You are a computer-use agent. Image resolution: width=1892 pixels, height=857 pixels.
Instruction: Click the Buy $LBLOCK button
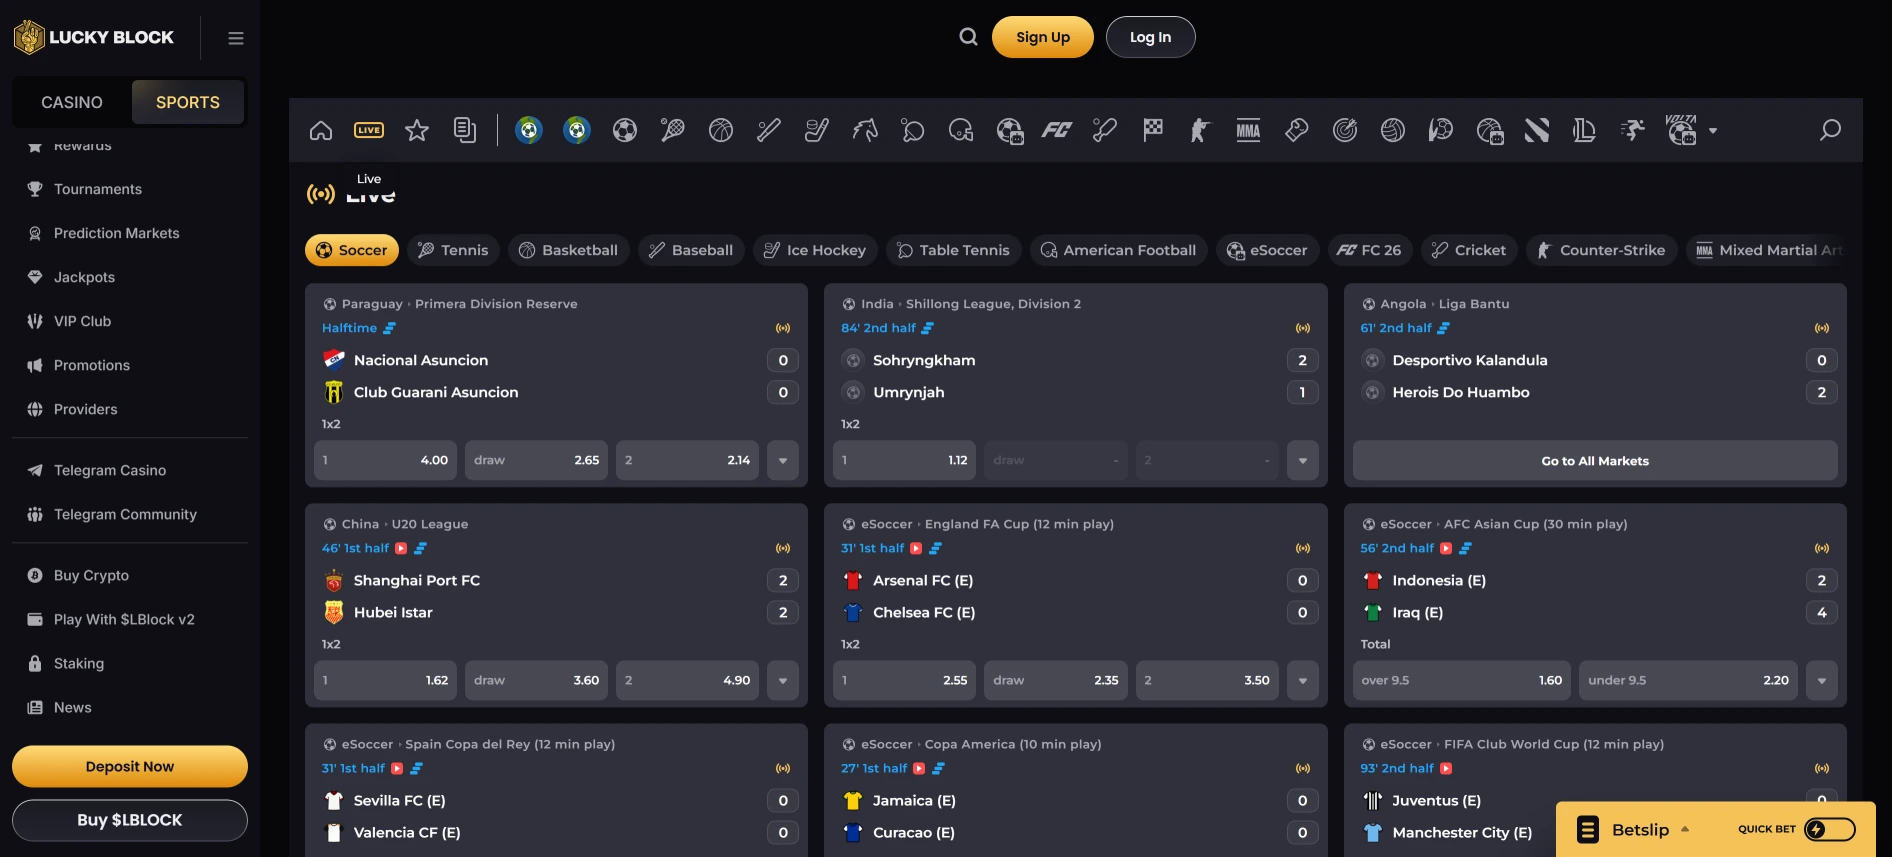pos(130,820)
